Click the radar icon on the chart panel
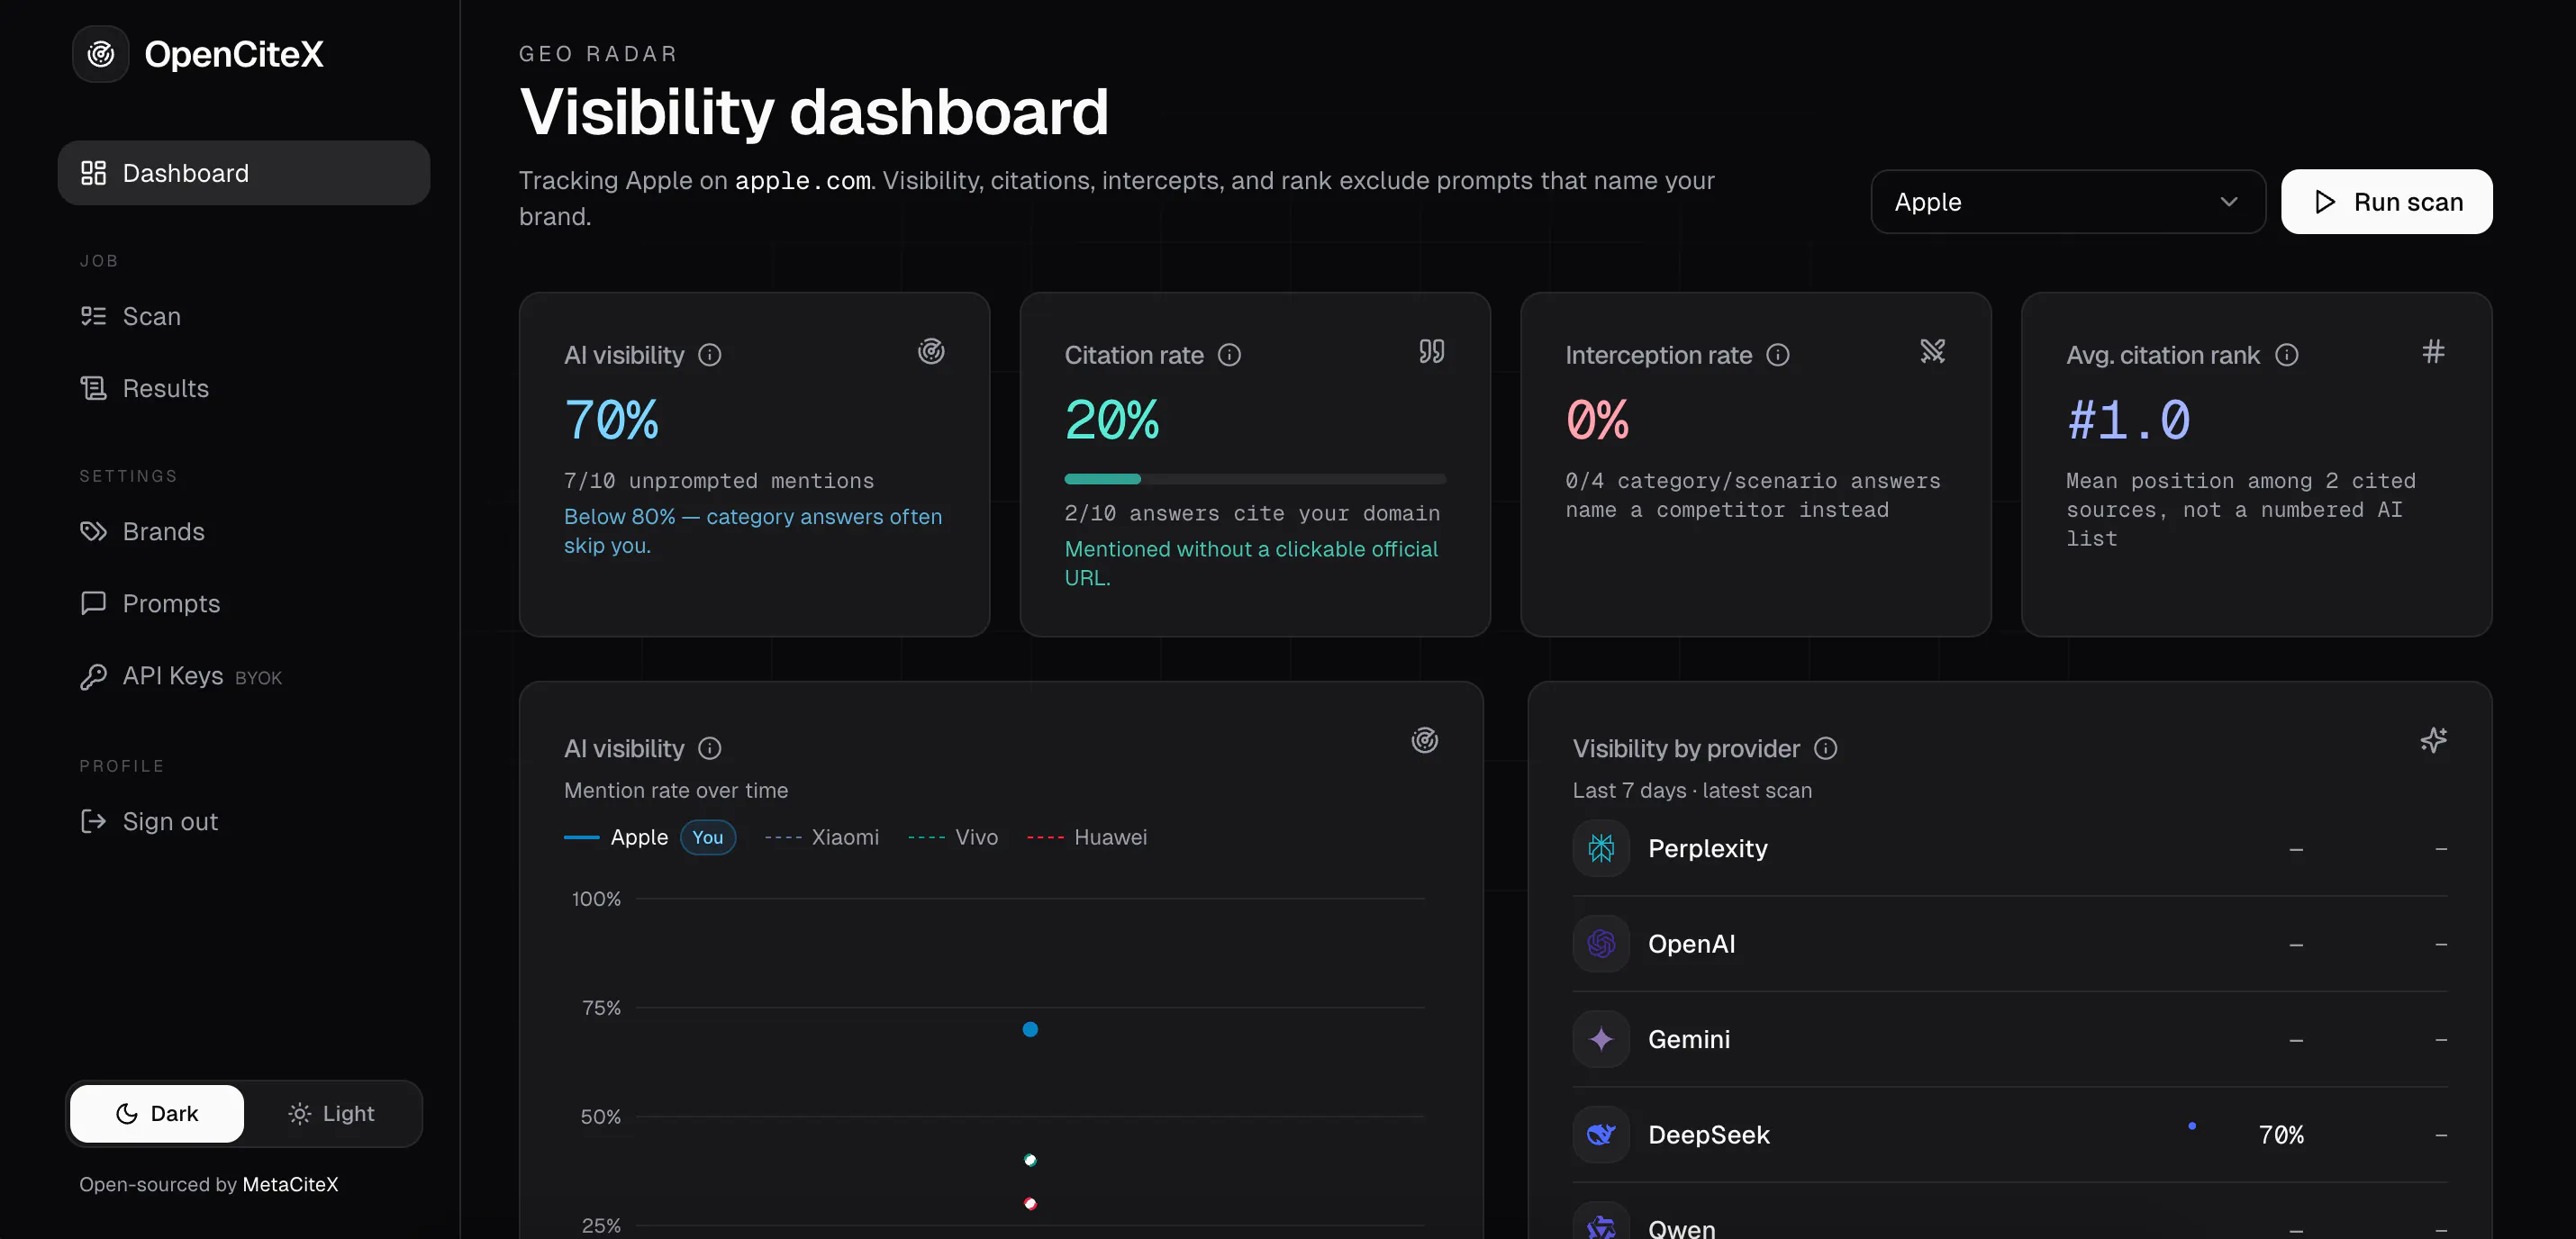This screenshot has height=1239, width=2576. (1425, 741)
